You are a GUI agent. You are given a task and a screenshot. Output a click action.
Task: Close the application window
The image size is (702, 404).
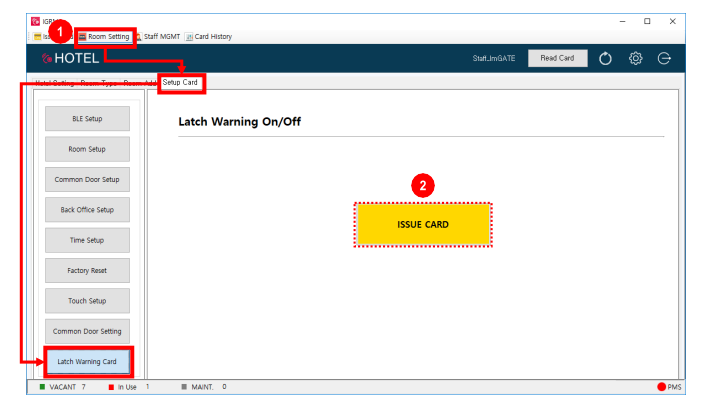(x=672, y=21)
